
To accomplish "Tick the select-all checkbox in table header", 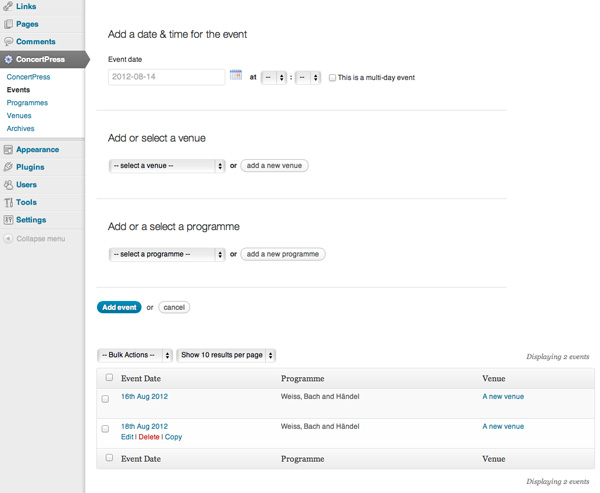I will click(109, 377).
